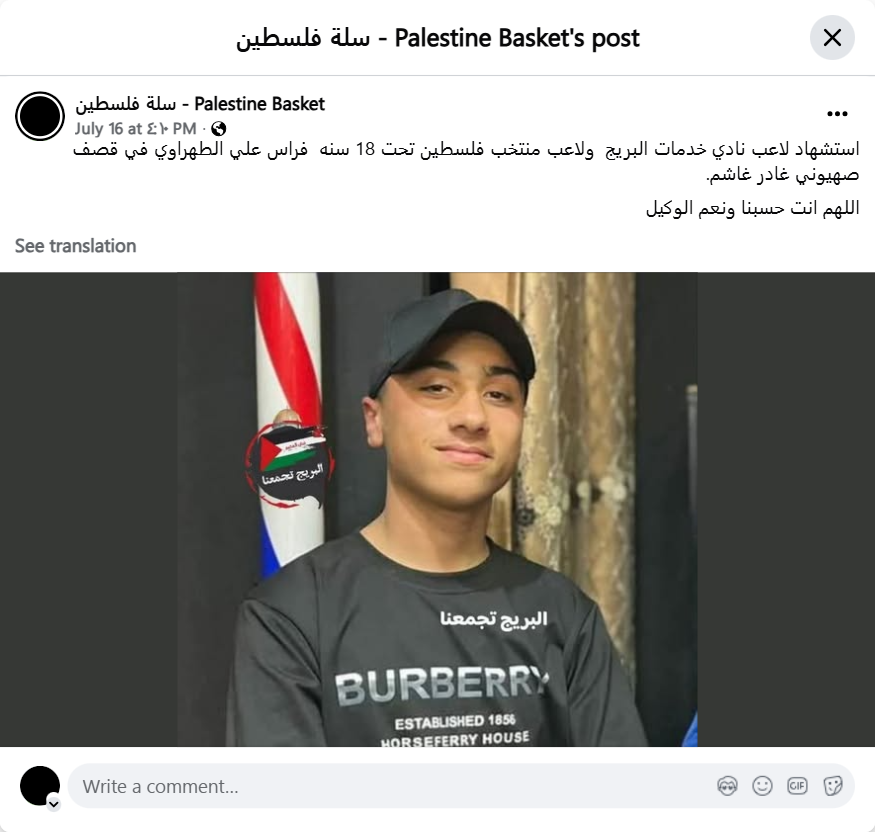
Task: Click the dialog title Palestine Basket's post
Action: (x=438, y=38)
